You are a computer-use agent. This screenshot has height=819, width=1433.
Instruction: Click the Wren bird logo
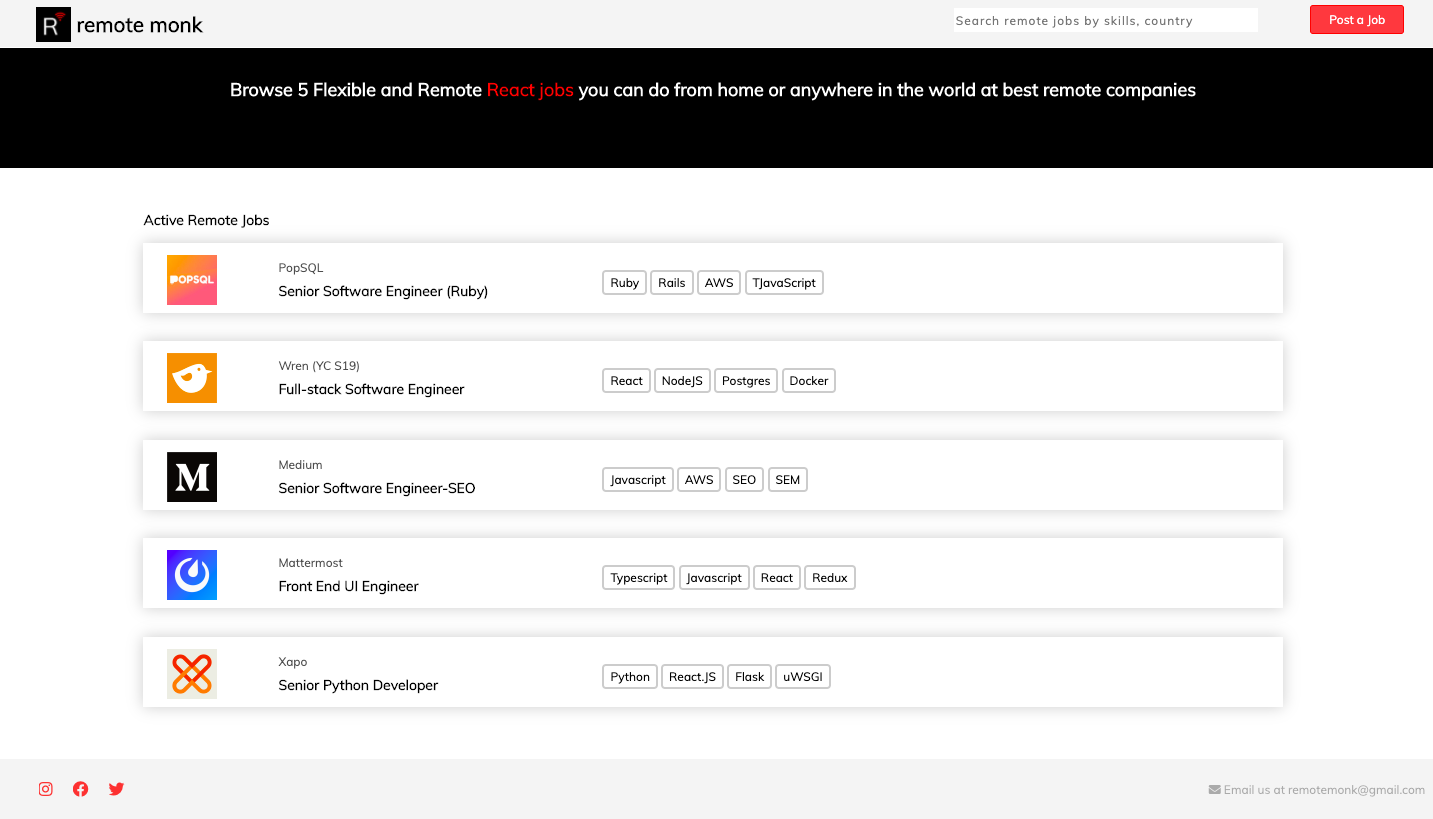[192, 378]
